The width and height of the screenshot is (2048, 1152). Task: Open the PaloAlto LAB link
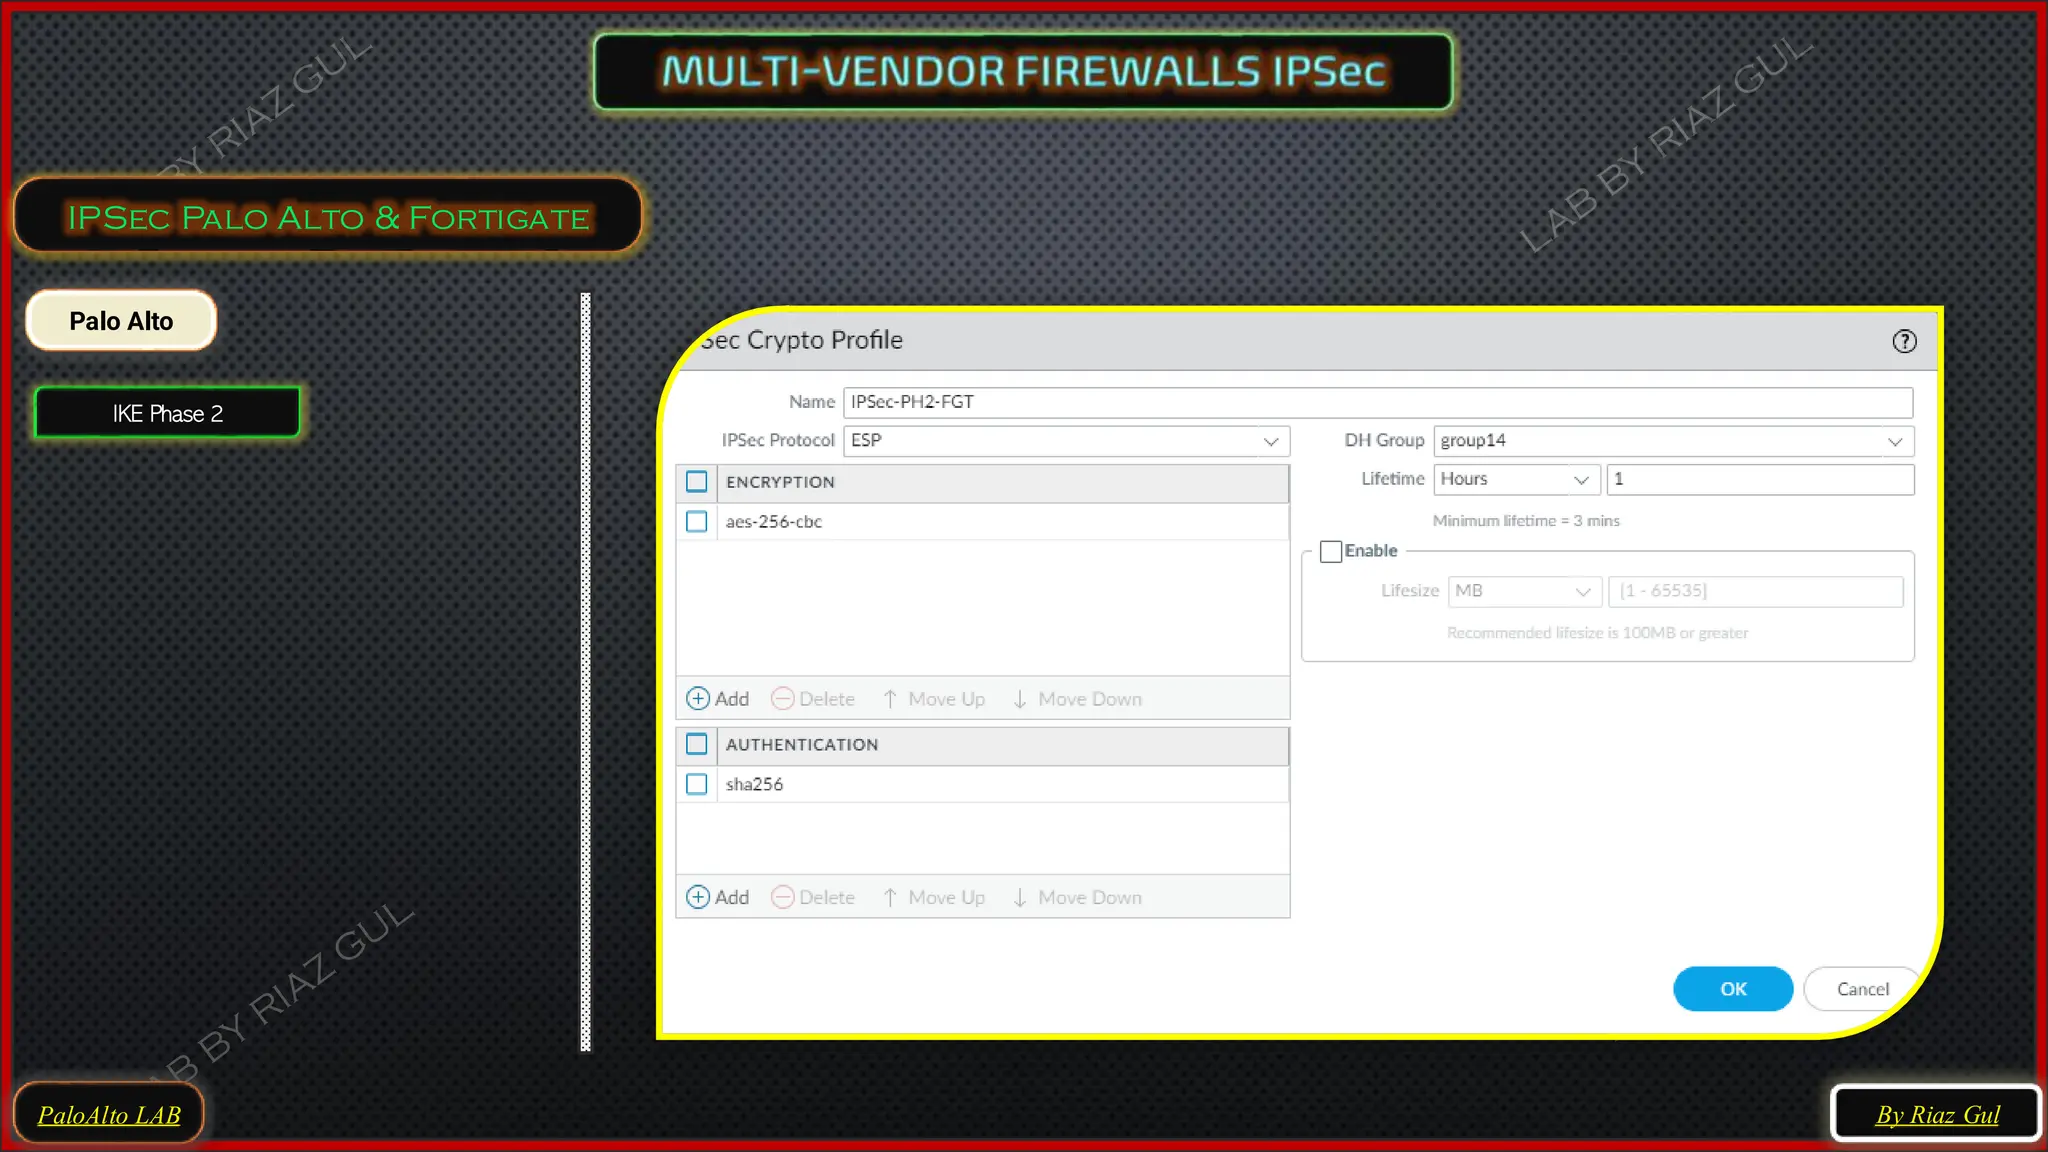(109, 1114)
